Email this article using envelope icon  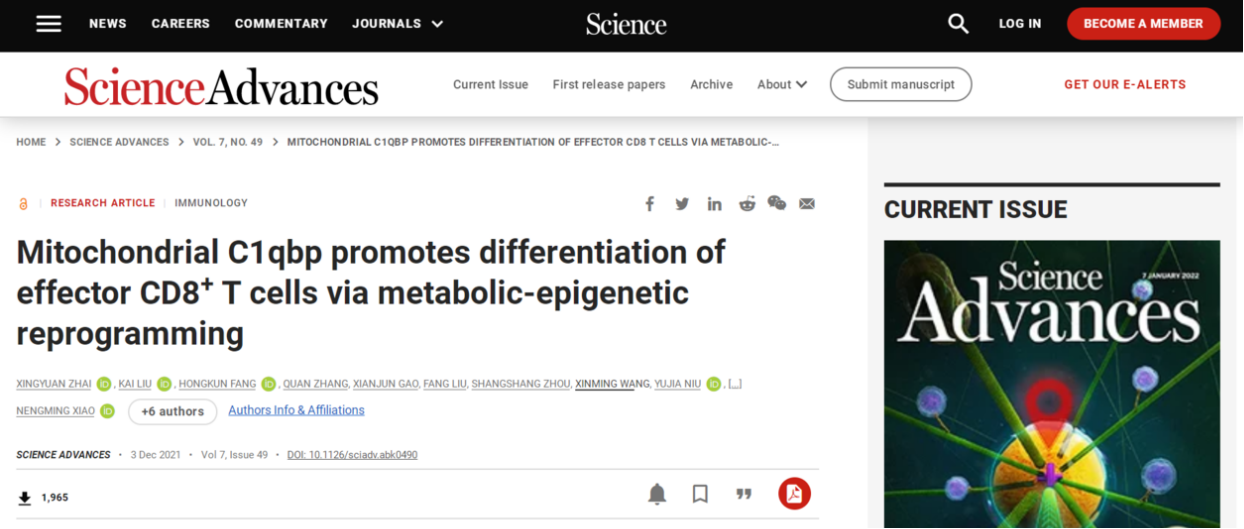(807, 204)
